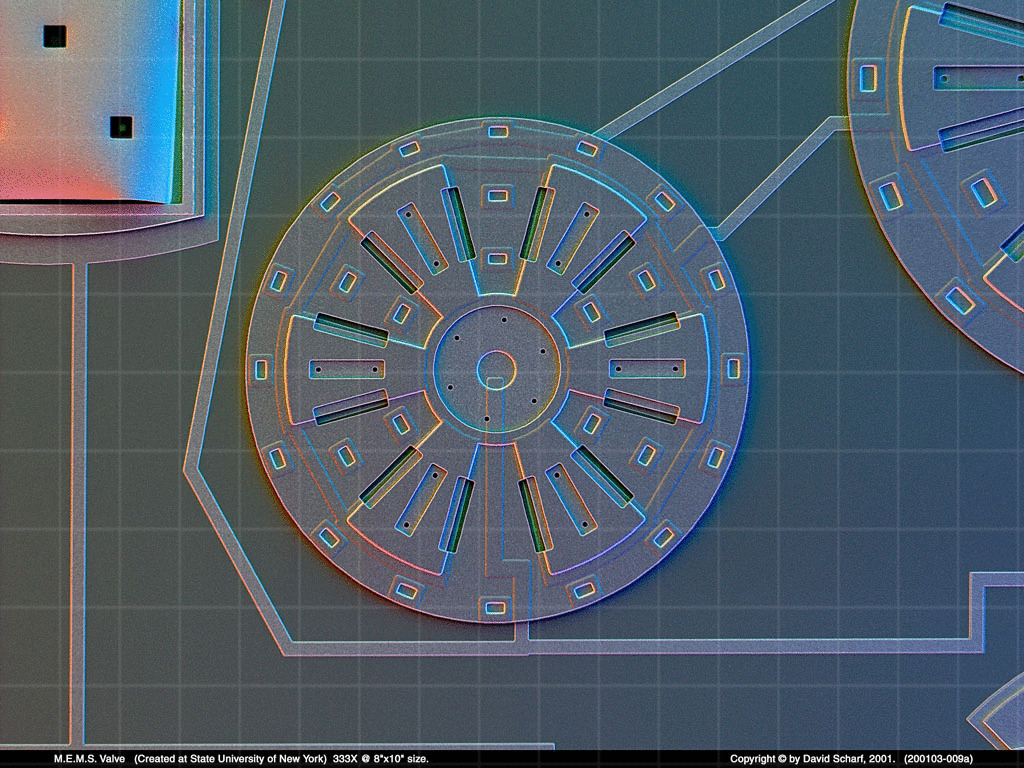The image size is (1024, 768).
Task: Click the '(200103-009a)' image ID text
Action: [938, 759]
